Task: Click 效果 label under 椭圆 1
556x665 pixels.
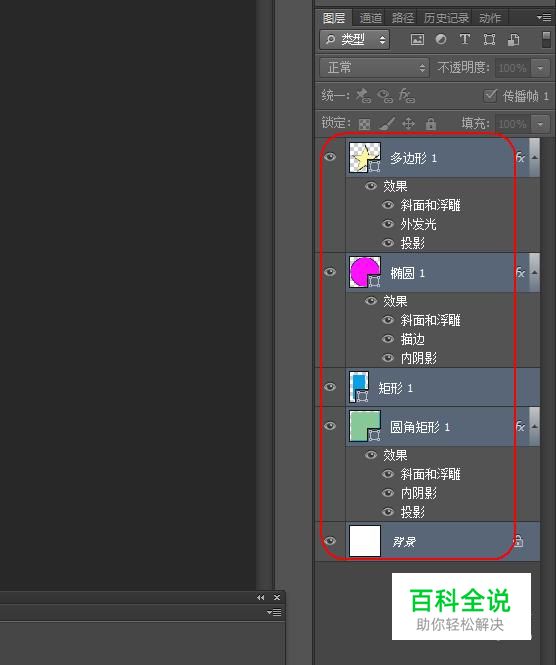Action: coord(395,301)
